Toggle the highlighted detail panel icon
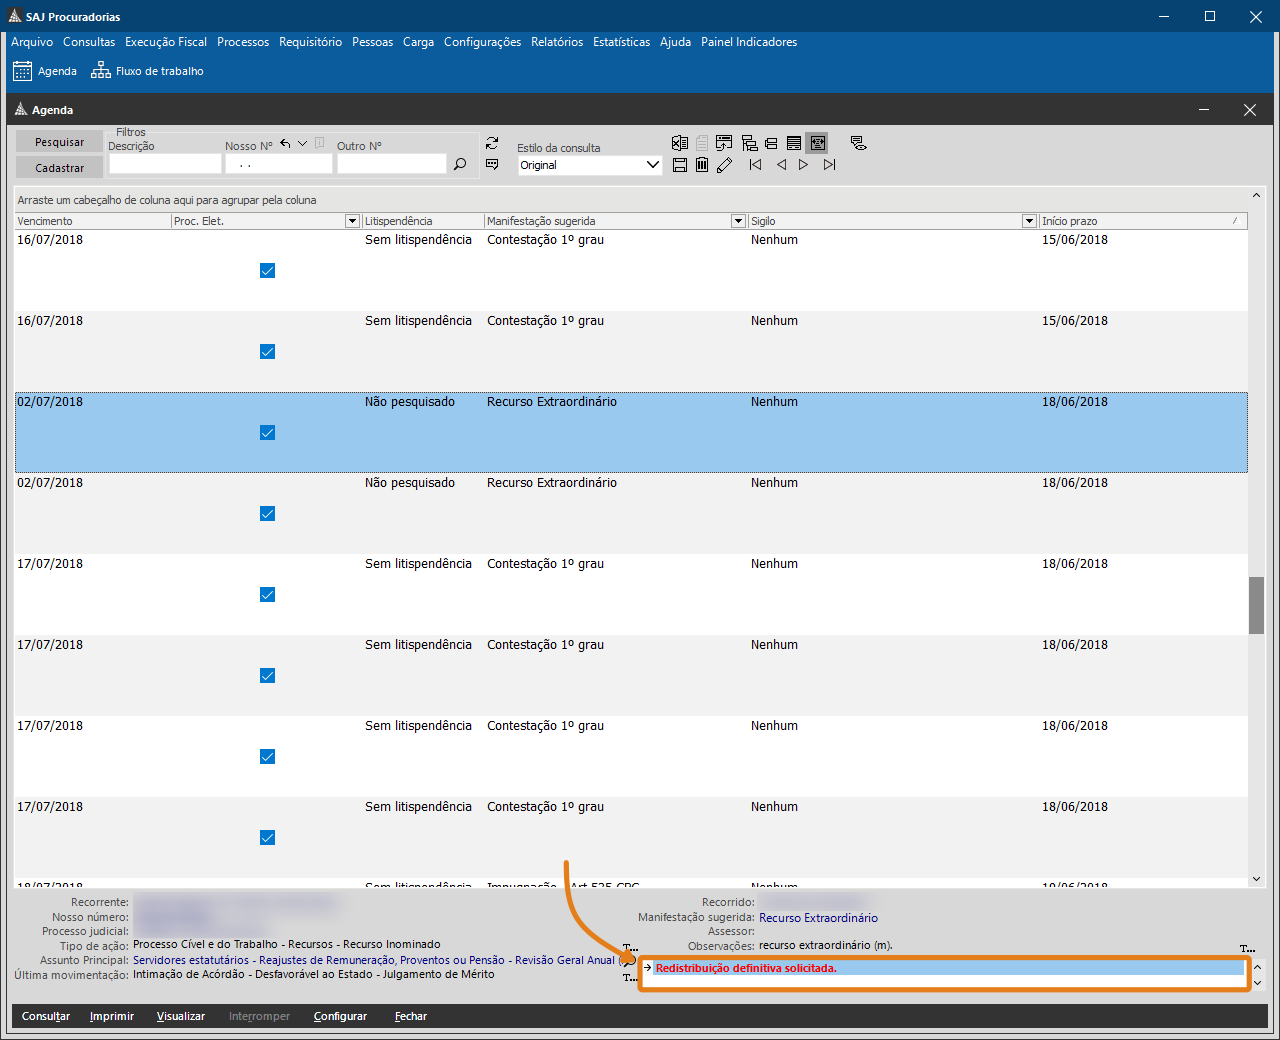Image resolution: width=1280 pixels, height=1040 pixels. 818,143
